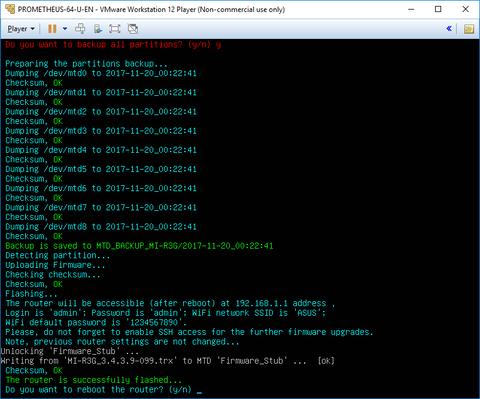480x399 pixels.
Task: Click 'The router is successfully flashed...' line
Action: click(x=94, y=380)
